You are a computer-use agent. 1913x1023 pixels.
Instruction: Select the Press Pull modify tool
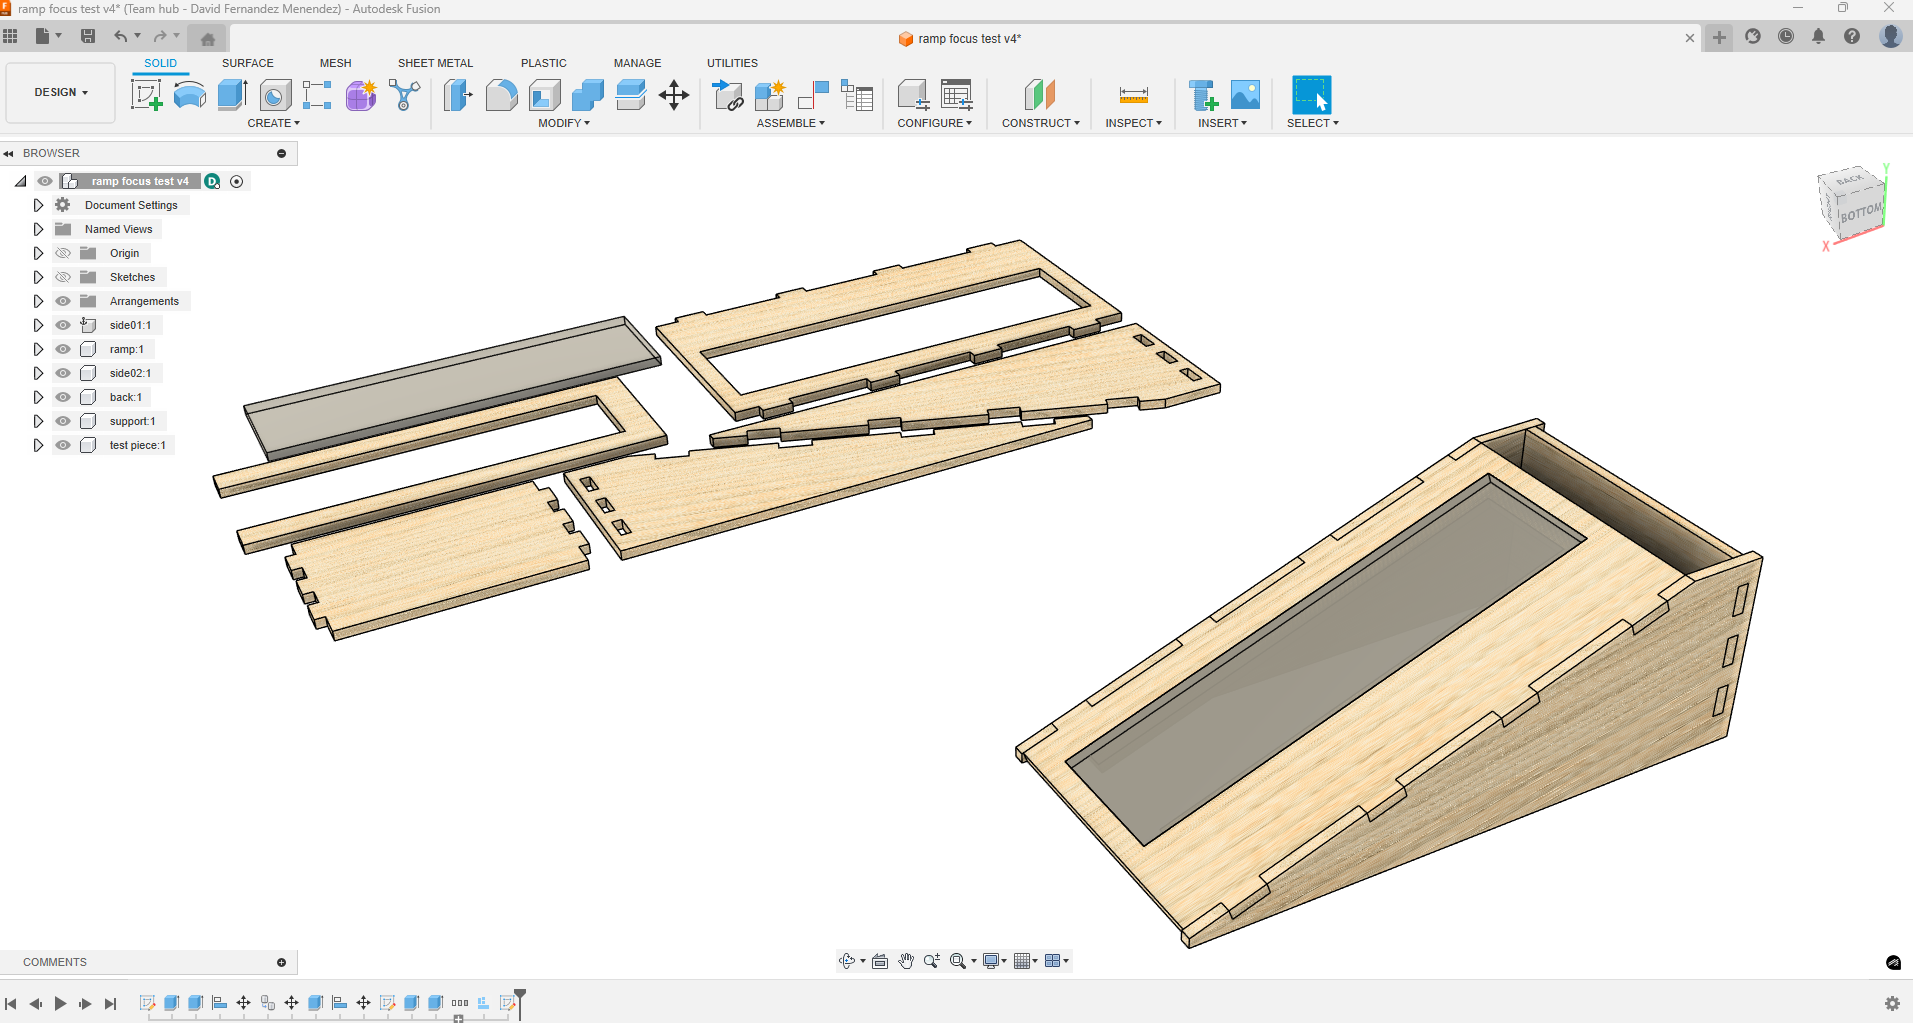[x=457, y=95]
